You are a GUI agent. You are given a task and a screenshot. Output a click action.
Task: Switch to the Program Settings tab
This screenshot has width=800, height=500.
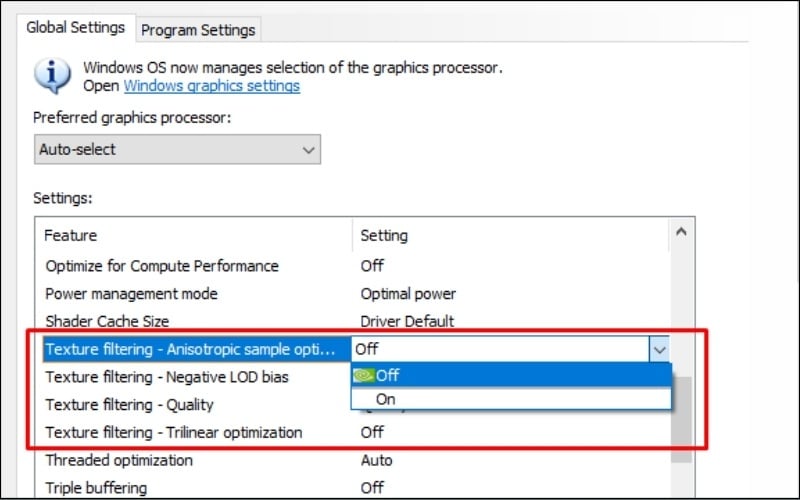pyautogui.click(x=198, y=30)
